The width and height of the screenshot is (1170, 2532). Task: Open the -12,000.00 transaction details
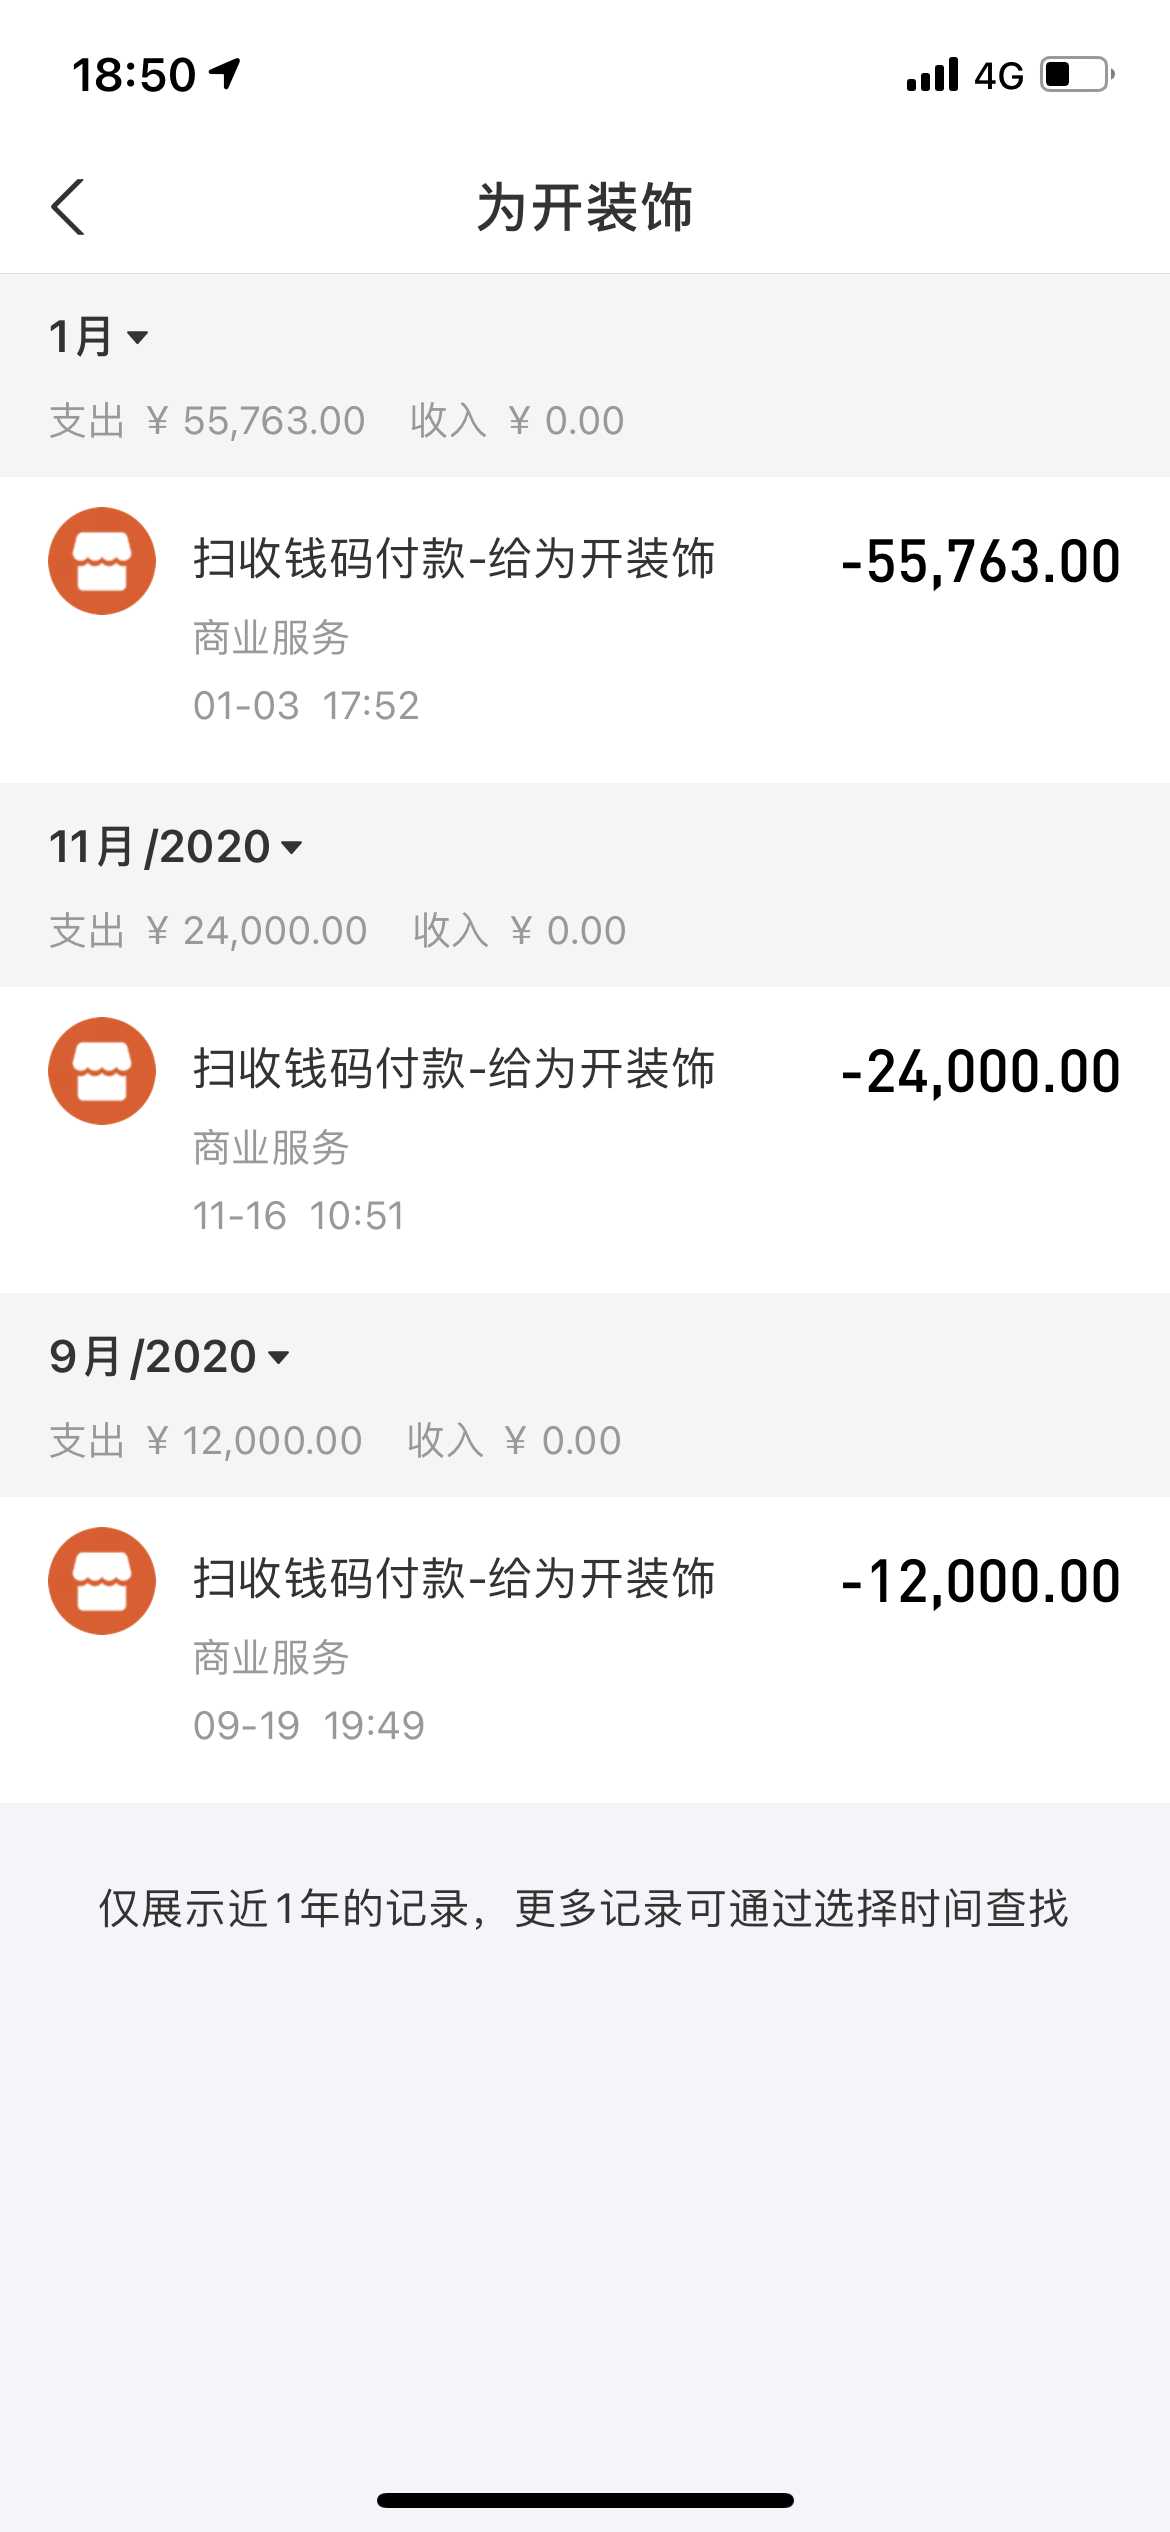click(980, 1581)
